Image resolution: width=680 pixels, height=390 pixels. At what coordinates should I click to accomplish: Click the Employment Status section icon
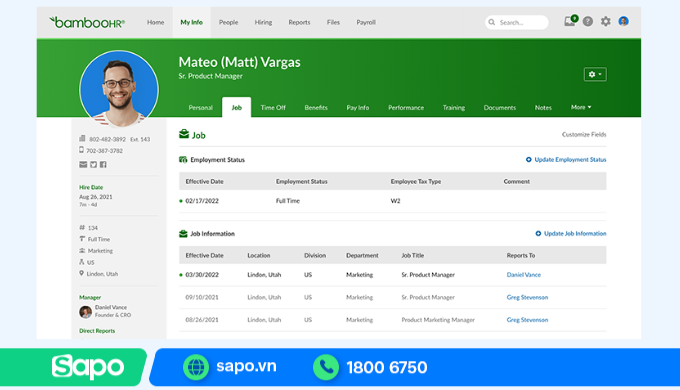[183, 160]
